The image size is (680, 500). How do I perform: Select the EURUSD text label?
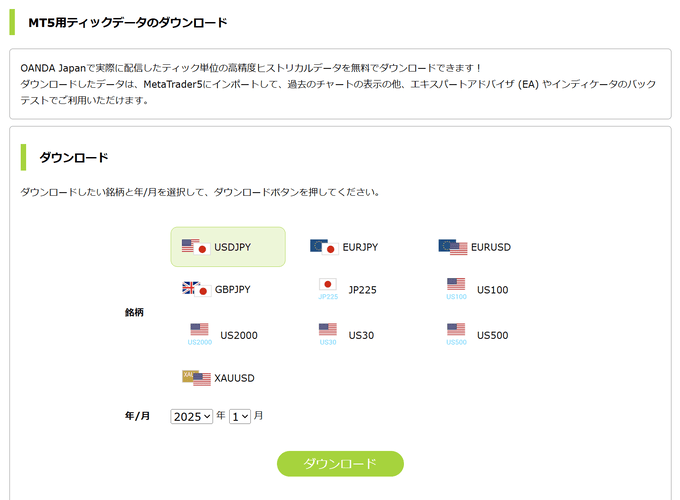(x=490, y=247)
